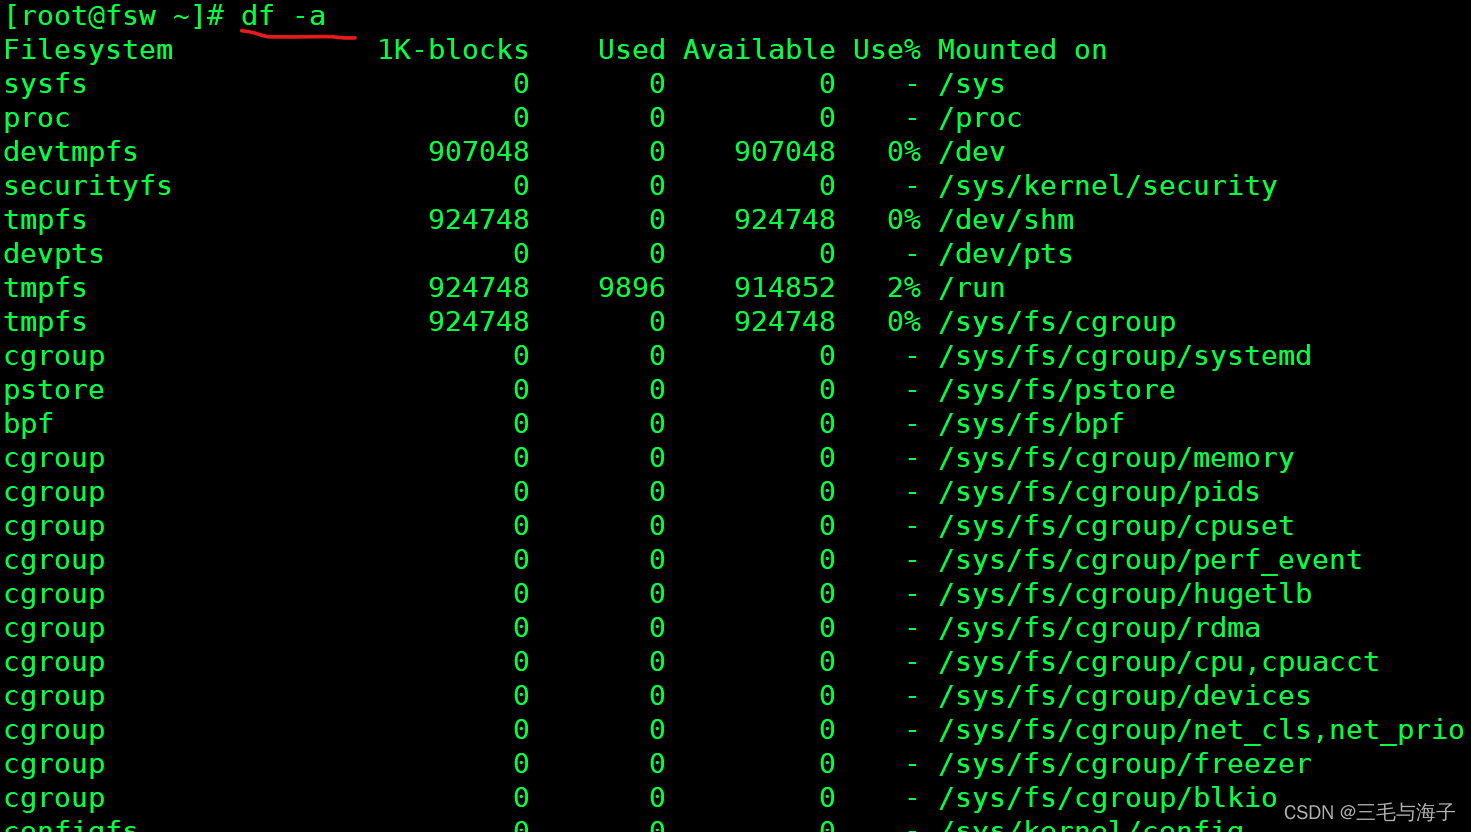Click the 'devtmpfs' filesystem name
This screenshot has height=832, width=1471.
click(71, 152)
